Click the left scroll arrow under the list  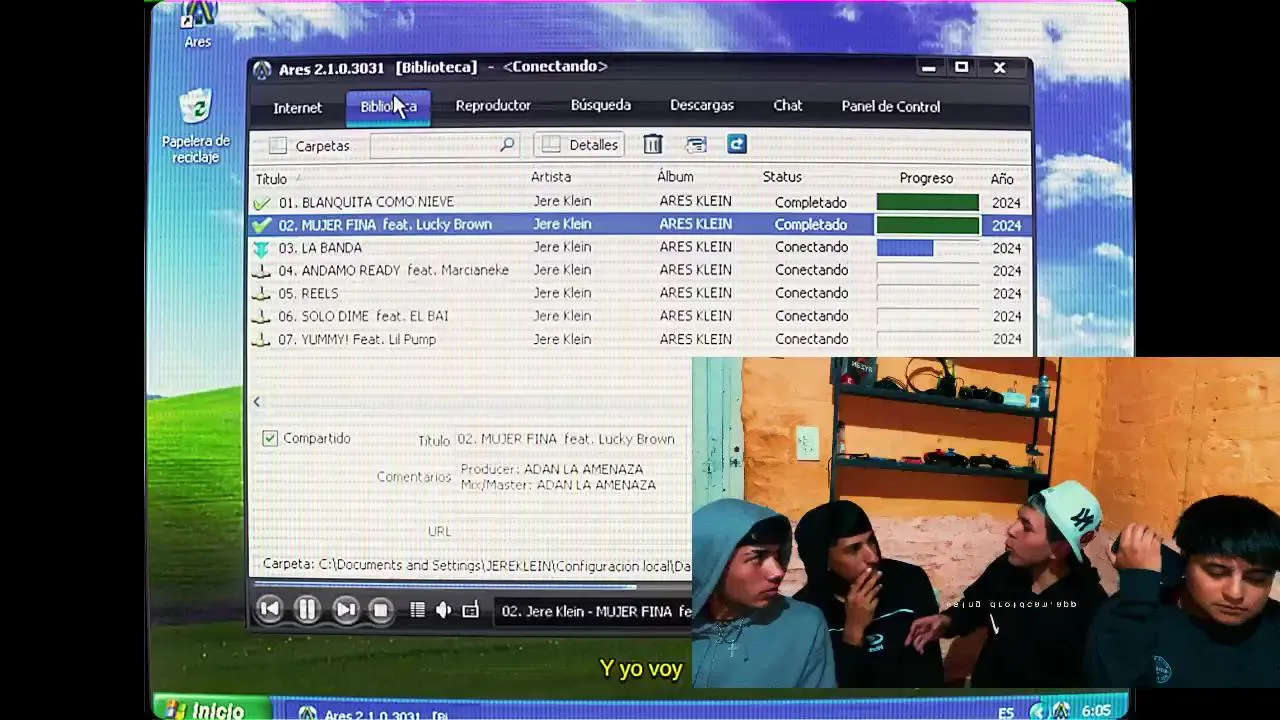point(257,402)
